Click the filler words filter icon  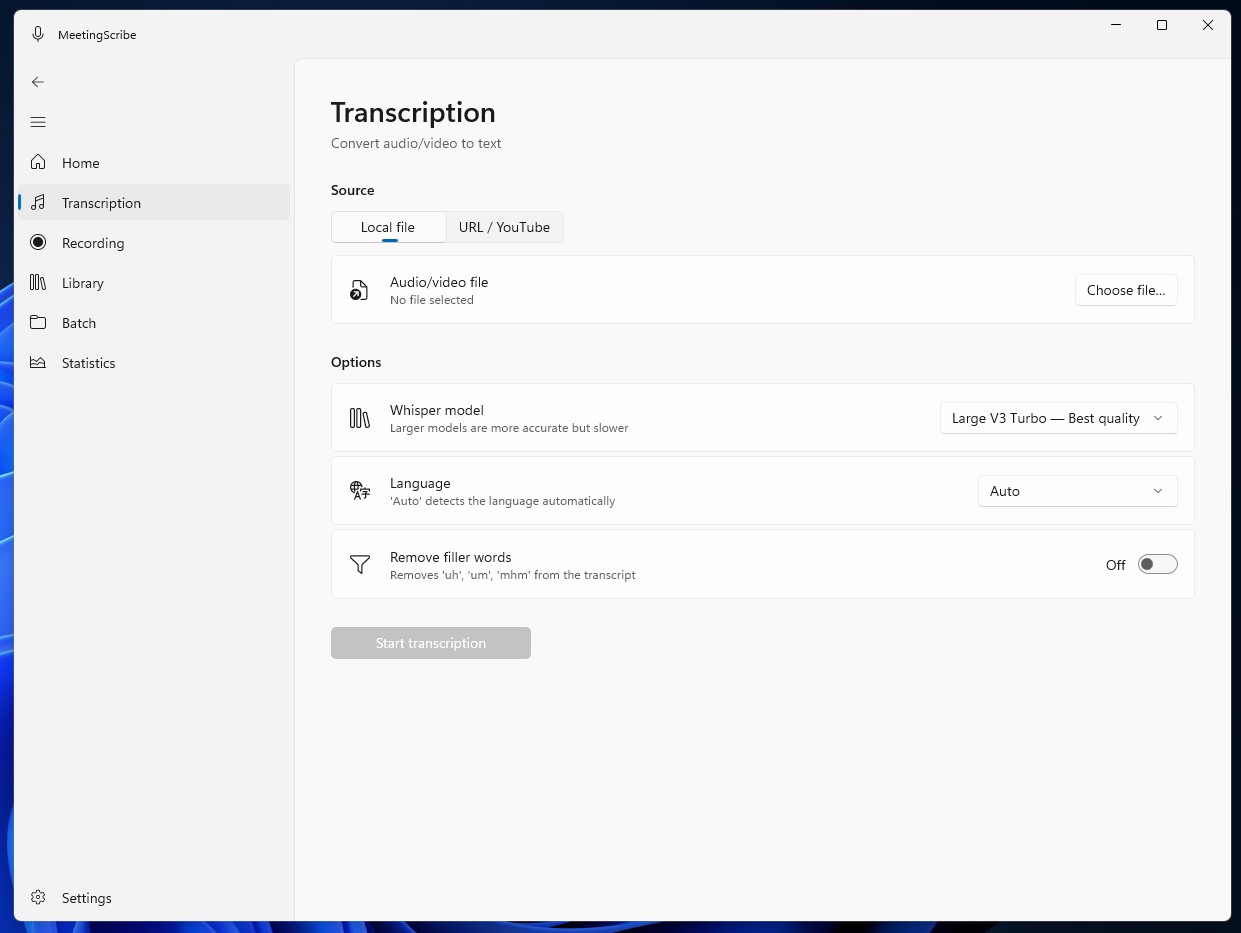[x=359, y=564]
